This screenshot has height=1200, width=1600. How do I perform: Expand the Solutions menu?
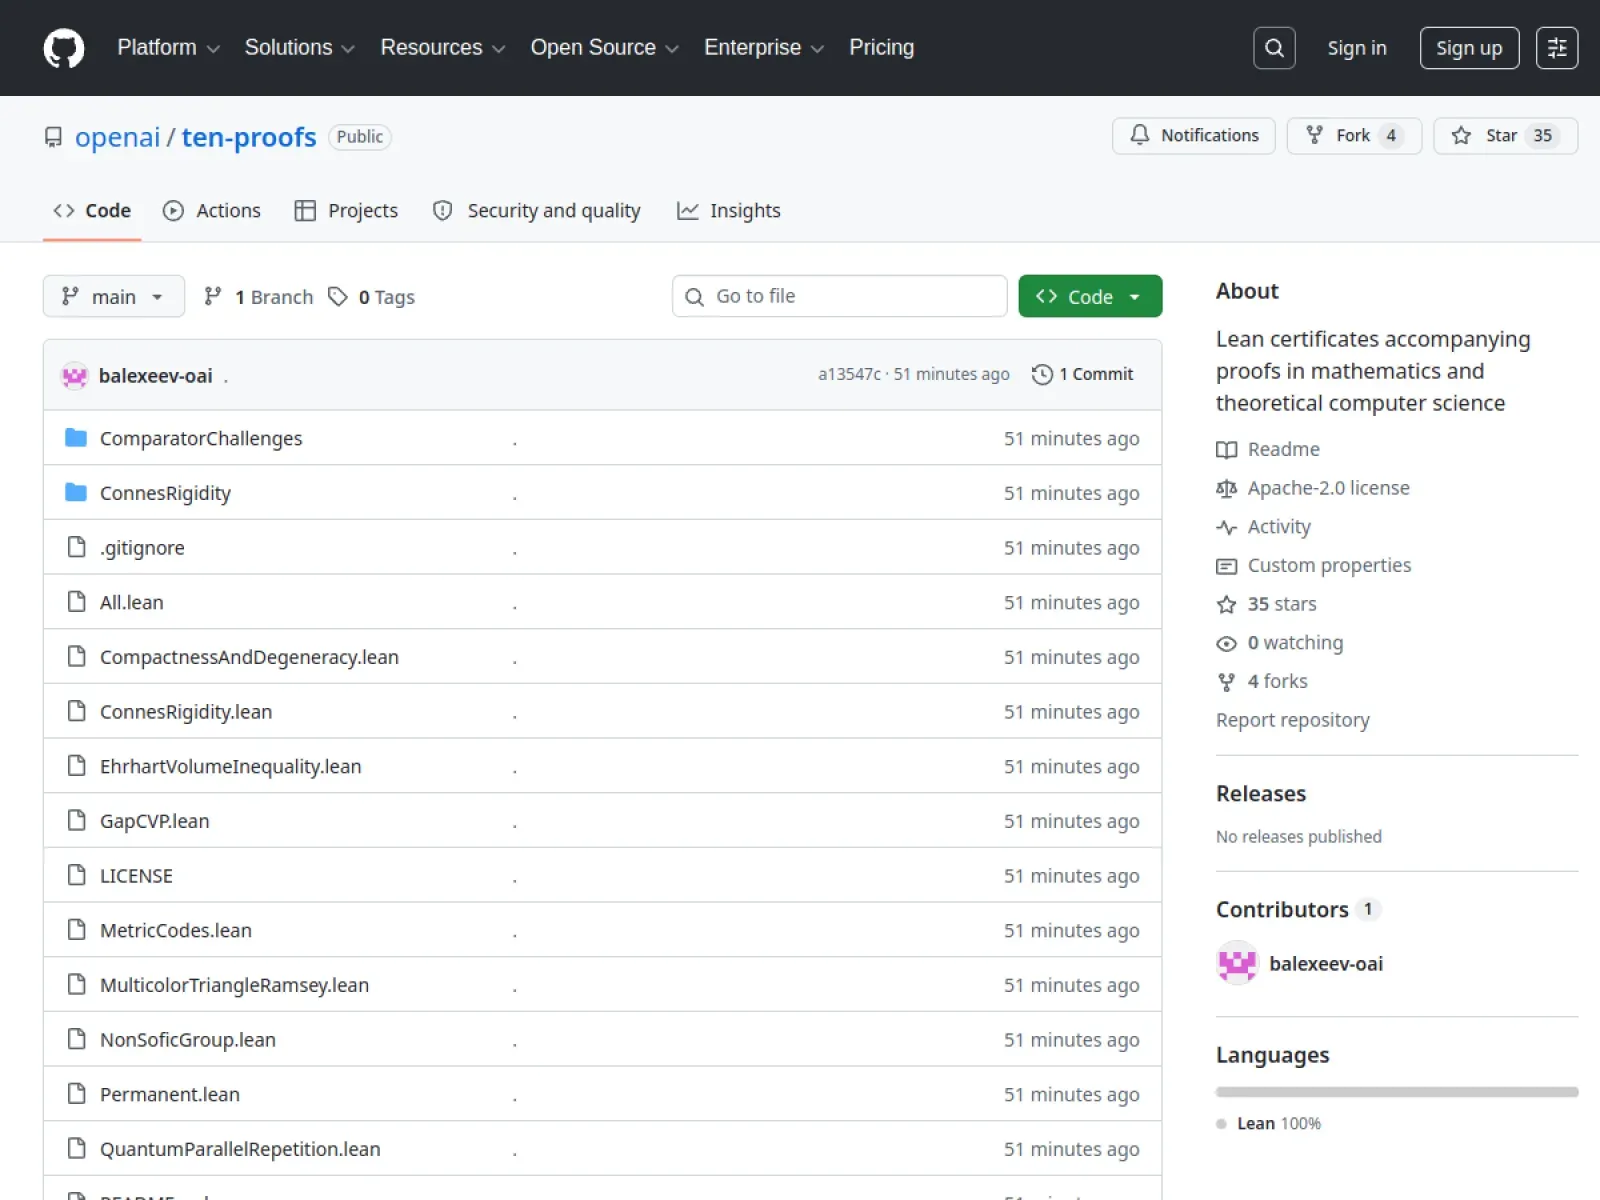299,48
